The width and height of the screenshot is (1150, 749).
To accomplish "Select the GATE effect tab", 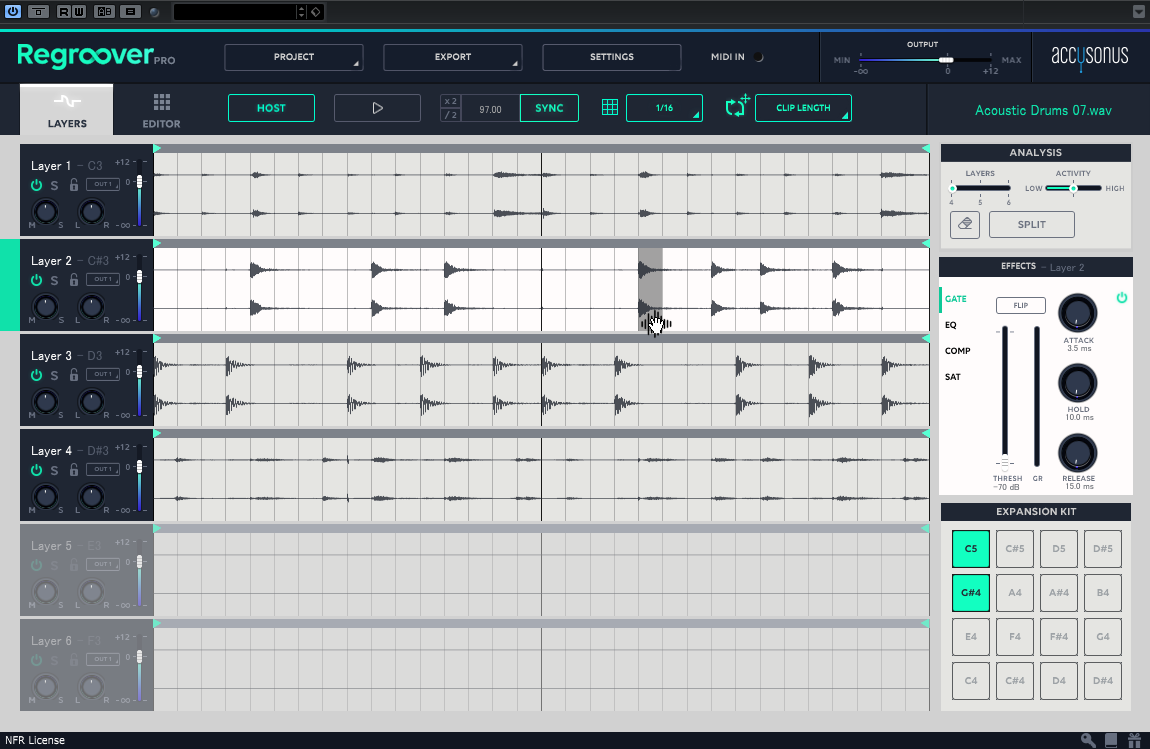I will tap(956, 299).
